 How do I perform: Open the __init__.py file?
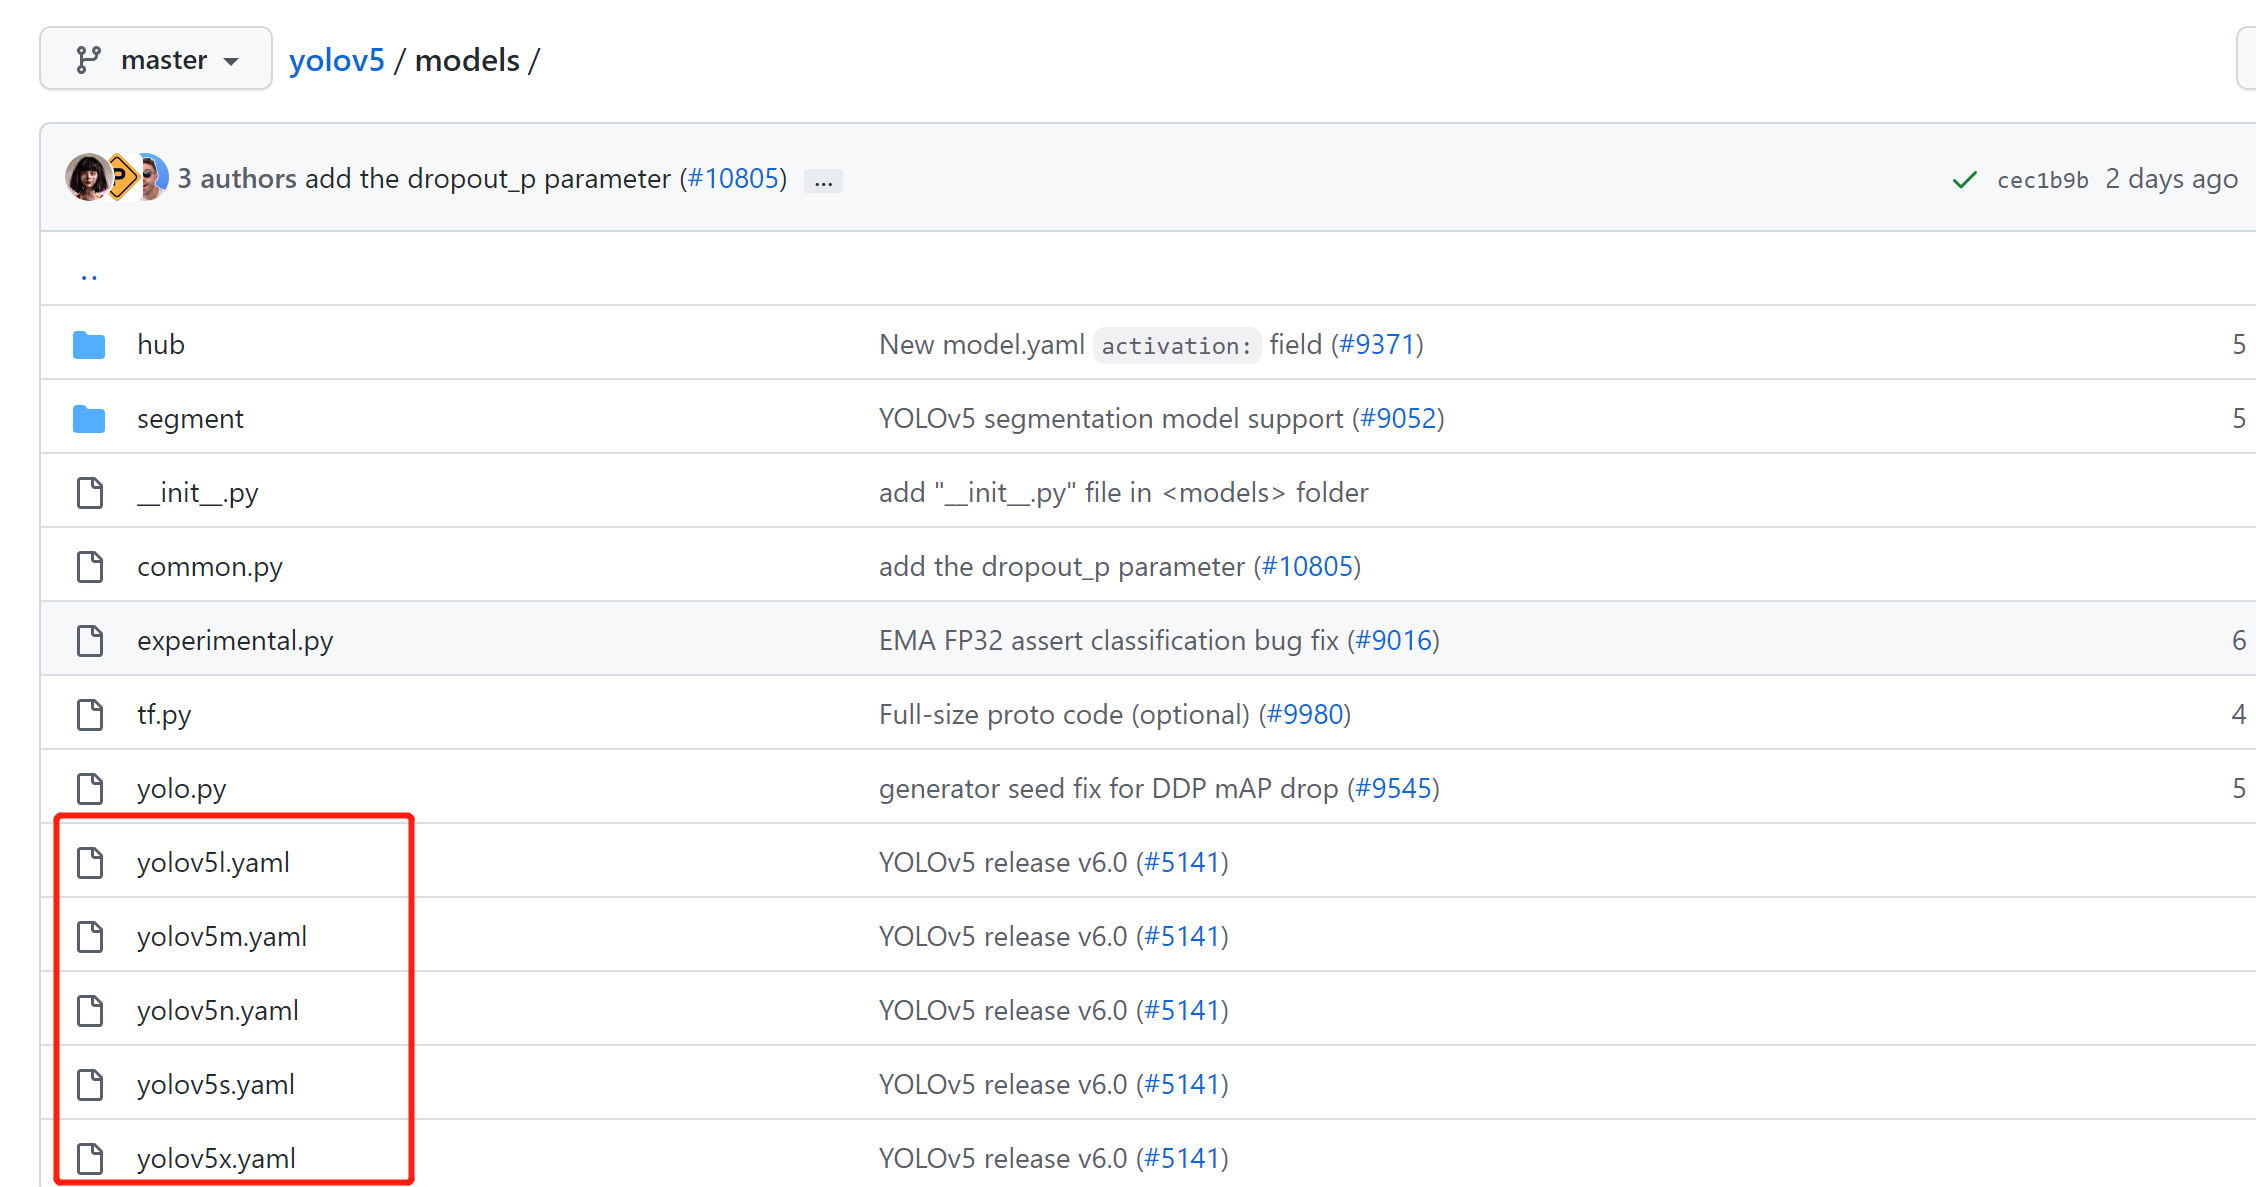click(x=198, y=492)
